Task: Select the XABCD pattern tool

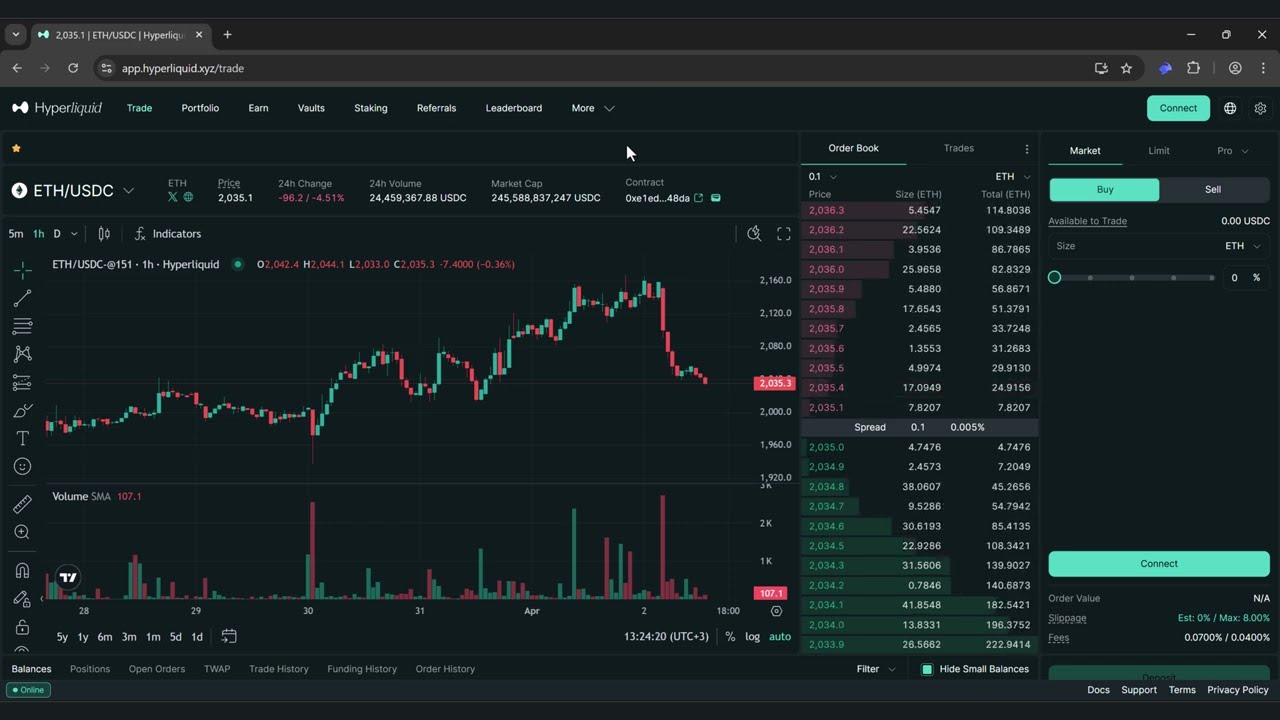Action: [22, 354]
